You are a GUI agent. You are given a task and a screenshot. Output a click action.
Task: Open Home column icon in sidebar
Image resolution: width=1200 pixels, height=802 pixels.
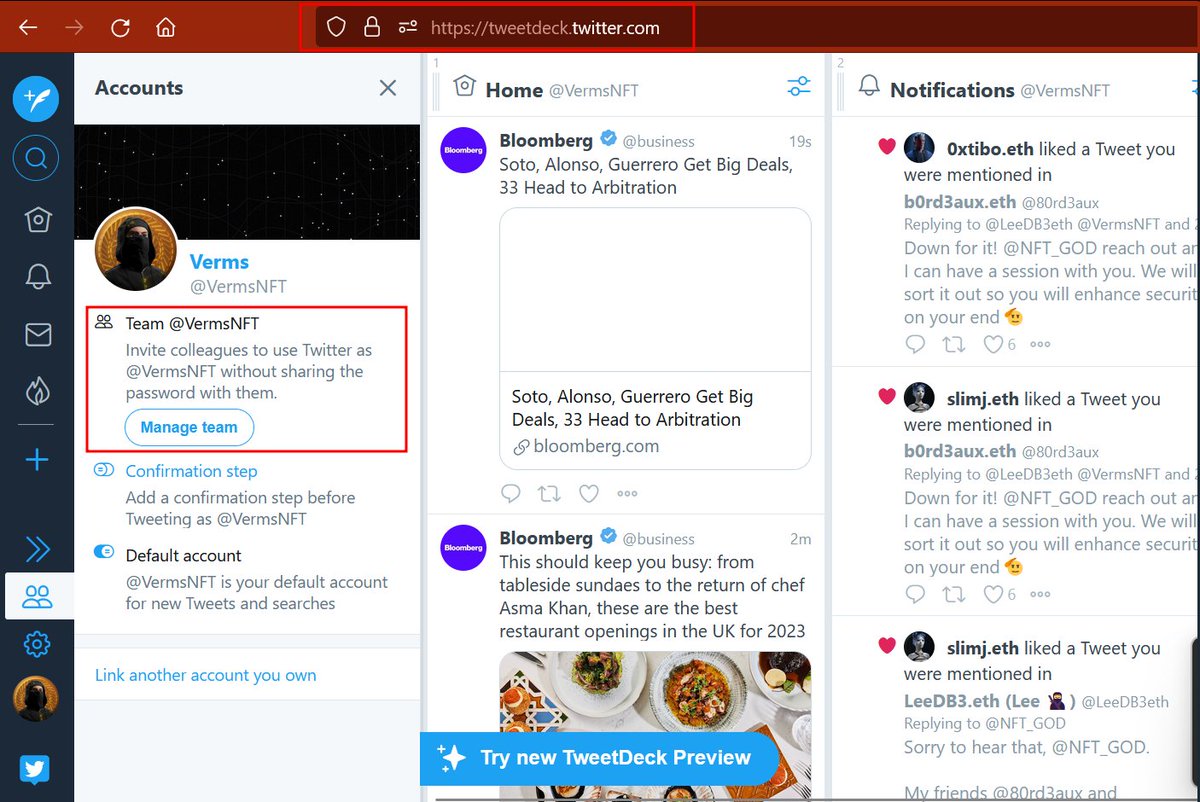tap(37, 220)
